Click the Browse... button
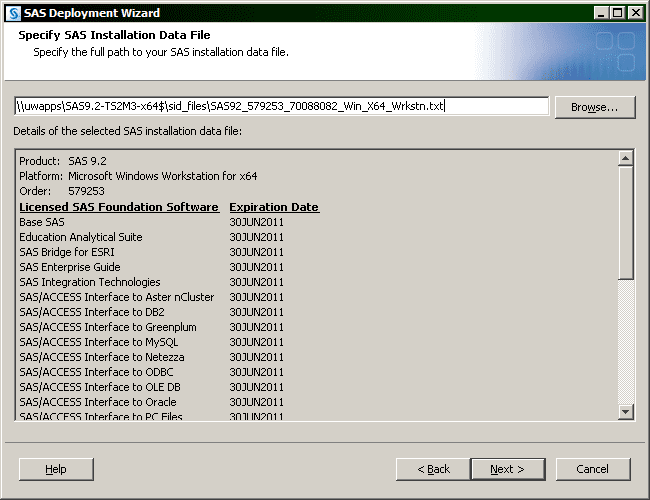Viewport: 650px width, 500px height. coord(594,107)
